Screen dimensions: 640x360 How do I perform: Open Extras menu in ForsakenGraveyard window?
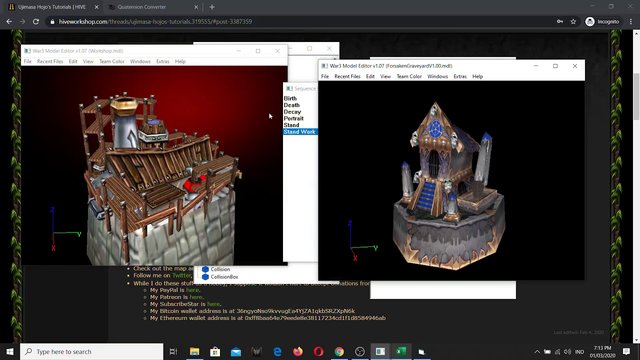[x=460, y=76]
